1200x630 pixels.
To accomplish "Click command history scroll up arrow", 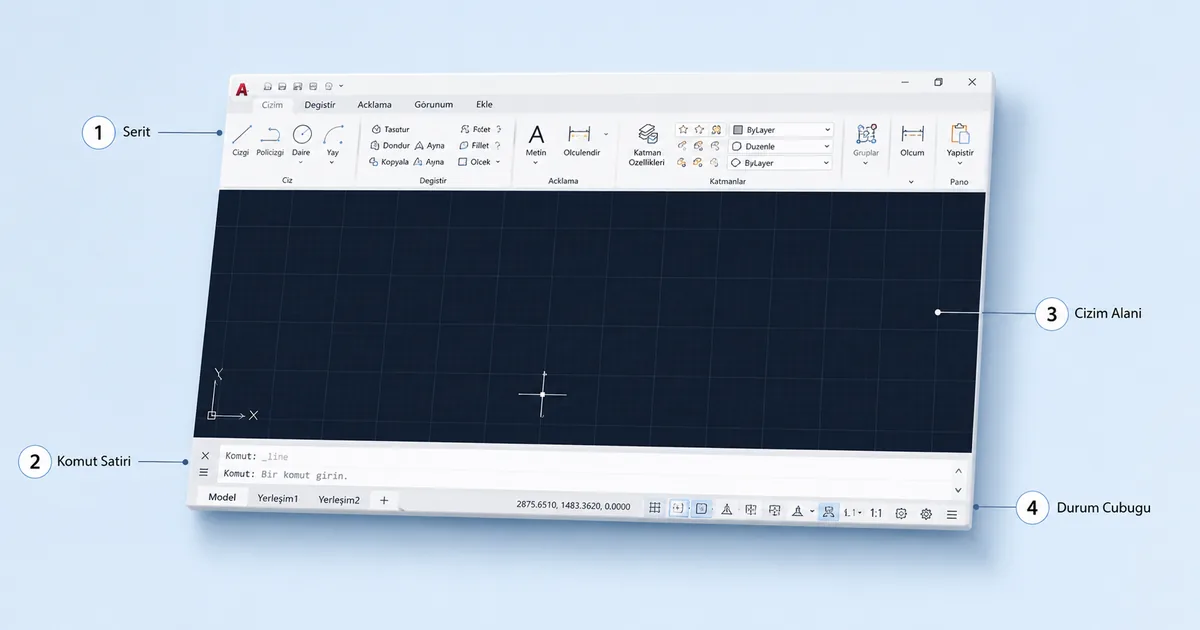I will (958, 471).
